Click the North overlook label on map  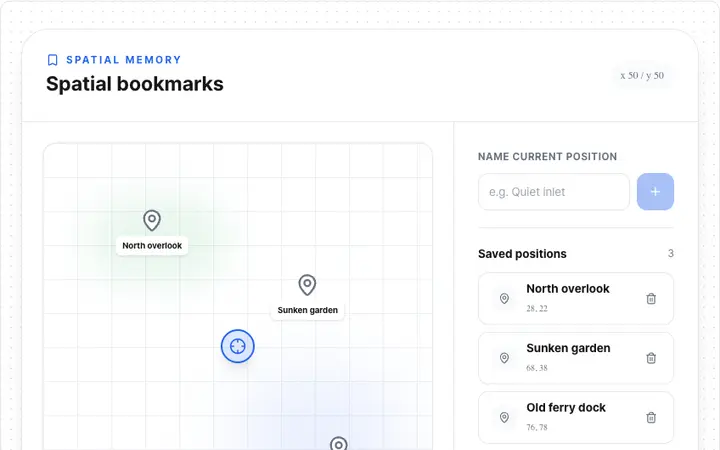[152, 246]
